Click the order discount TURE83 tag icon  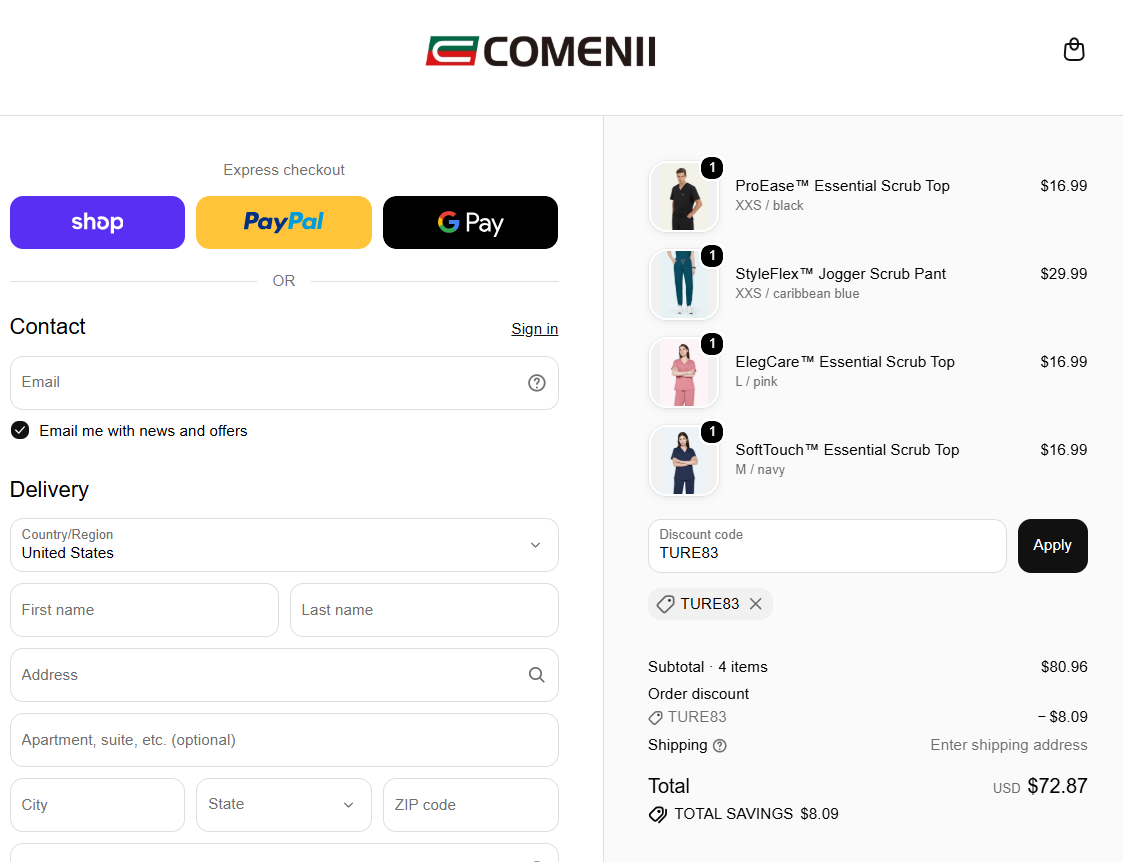coord(655,717)
